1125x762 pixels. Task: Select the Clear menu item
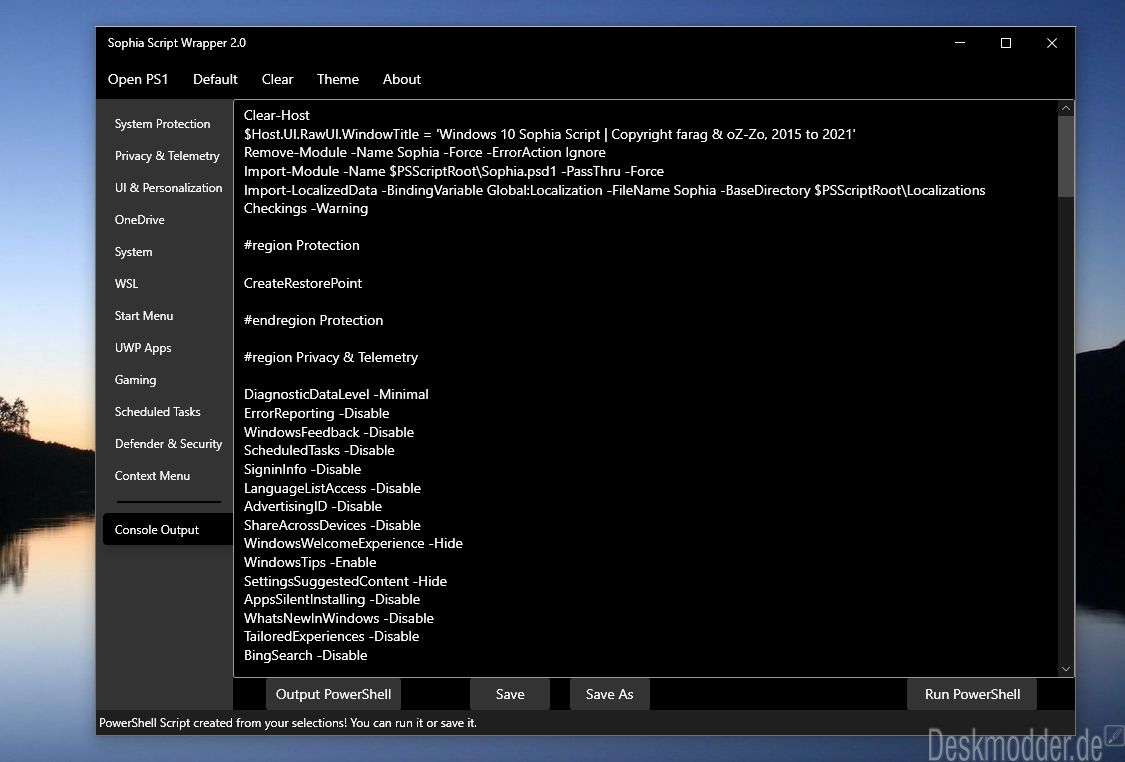coord(277,80)
